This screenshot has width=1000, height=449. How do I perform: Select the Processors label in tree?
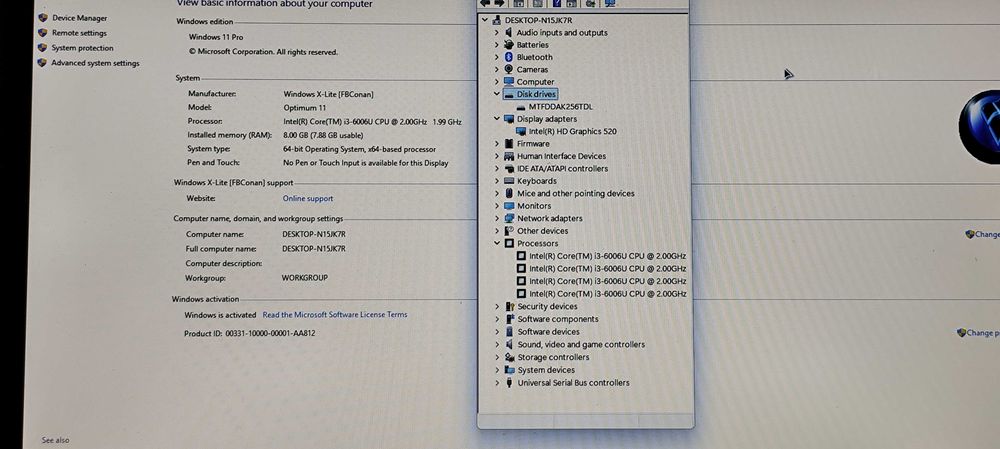point(538,244)
